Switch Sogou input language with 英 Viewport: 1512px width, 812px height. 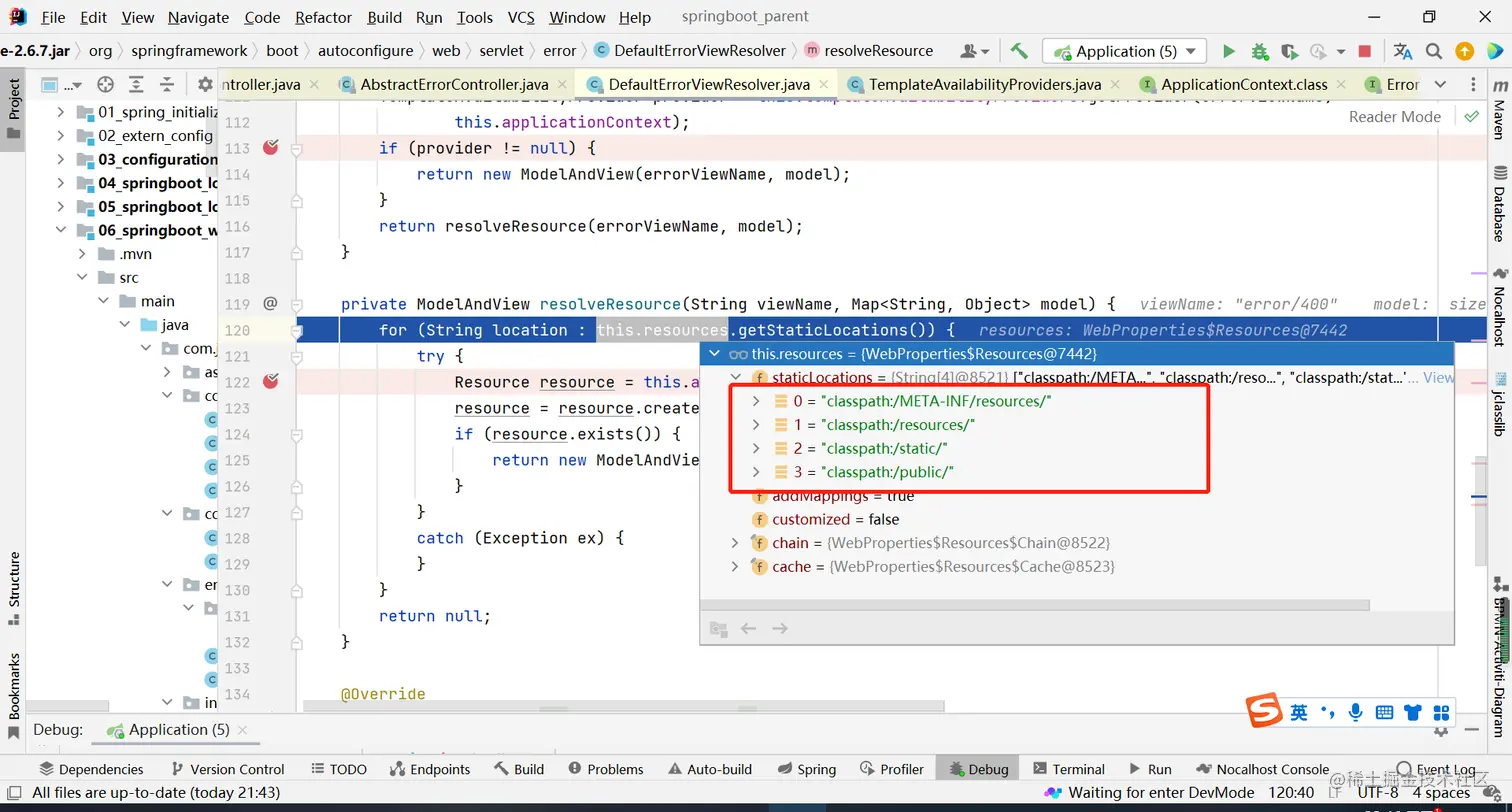[x=1298, y=712]
